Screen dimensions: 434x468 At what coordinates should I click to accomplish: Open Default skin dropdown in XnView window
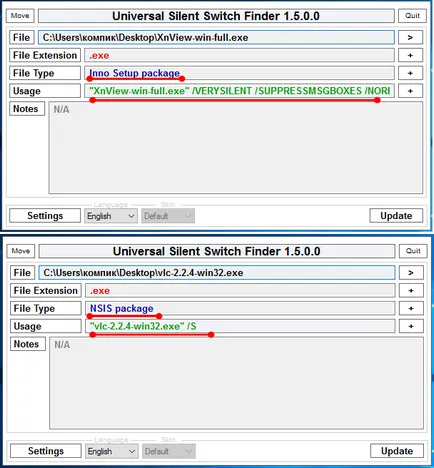[168, 216]
